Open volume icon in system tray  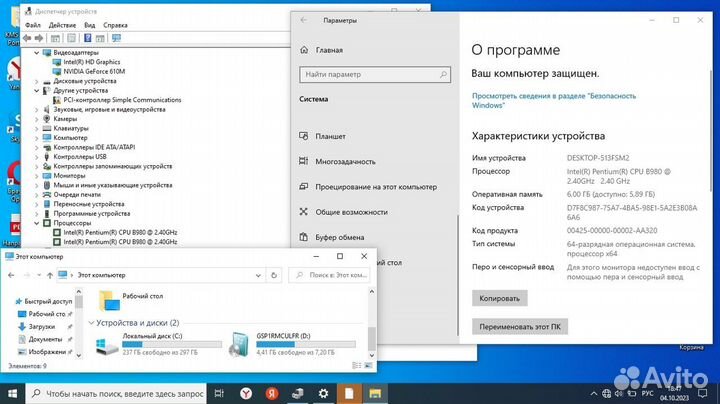pyautogui.click(x=619, y=393)
